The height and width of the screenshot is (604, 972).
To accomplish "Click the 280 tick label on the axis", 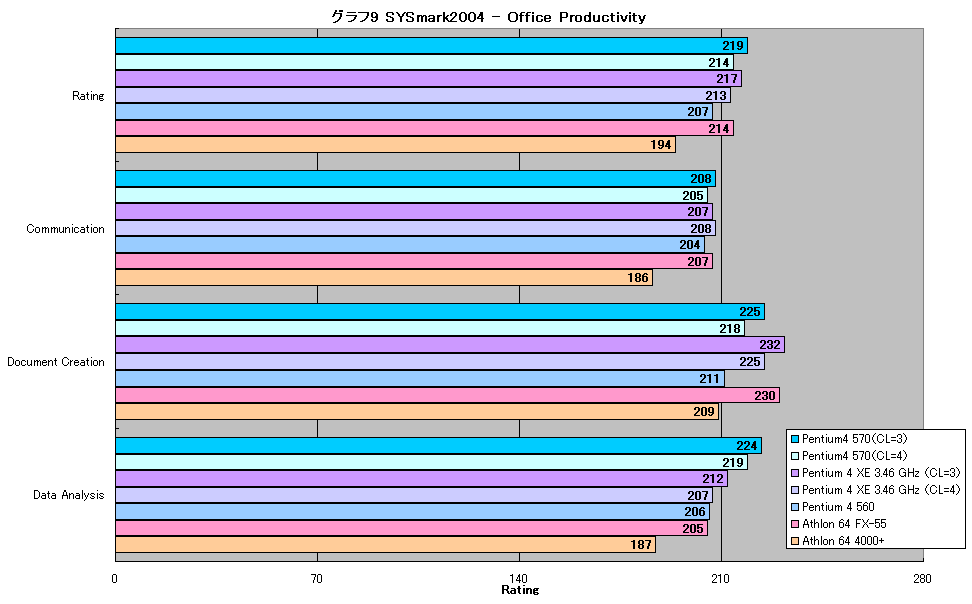I will pyautogui.click(x=922, y=579).
